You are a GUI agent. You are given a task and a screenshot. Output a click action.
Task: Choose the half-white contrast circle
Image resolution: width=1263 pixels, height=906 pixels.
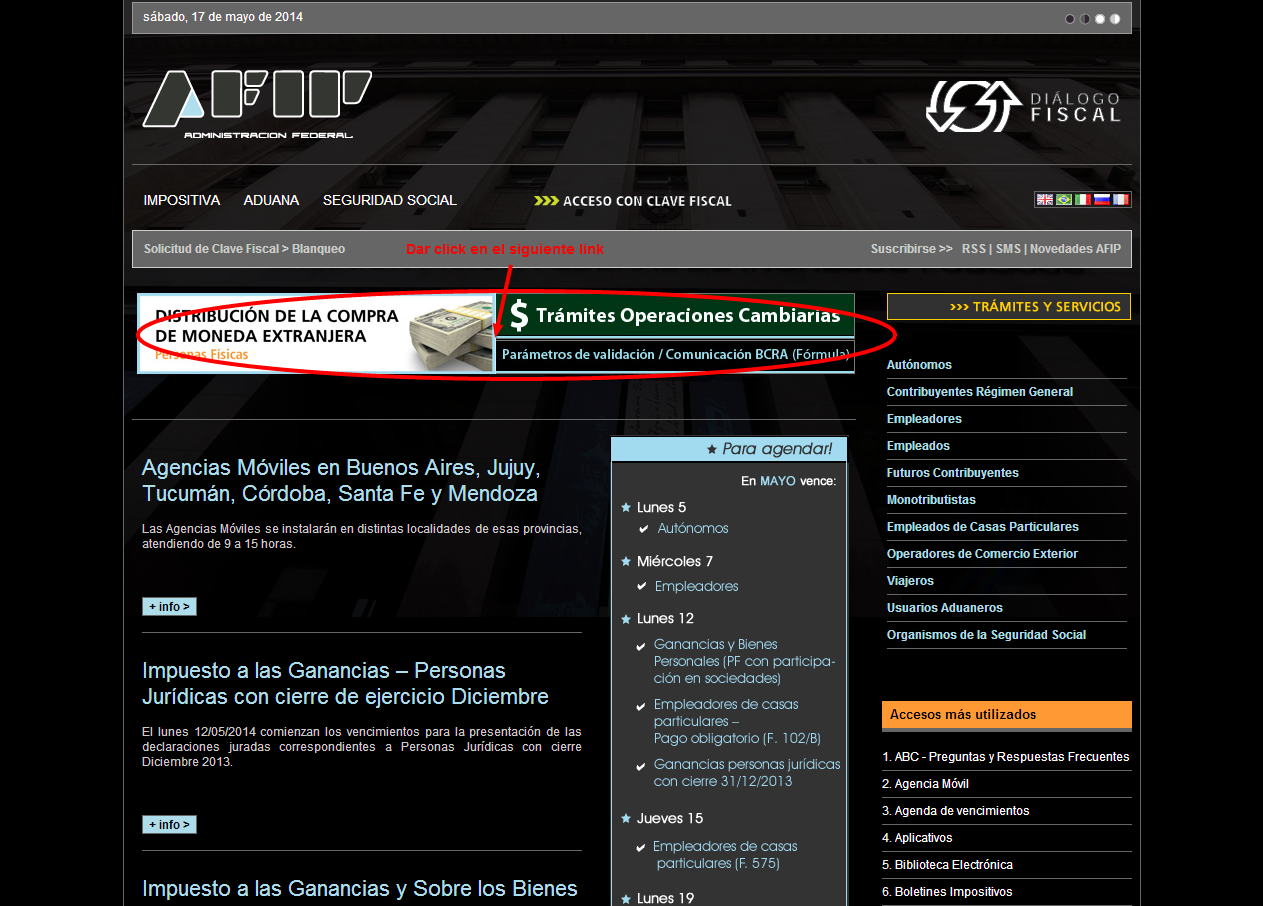pos(1115,18)
